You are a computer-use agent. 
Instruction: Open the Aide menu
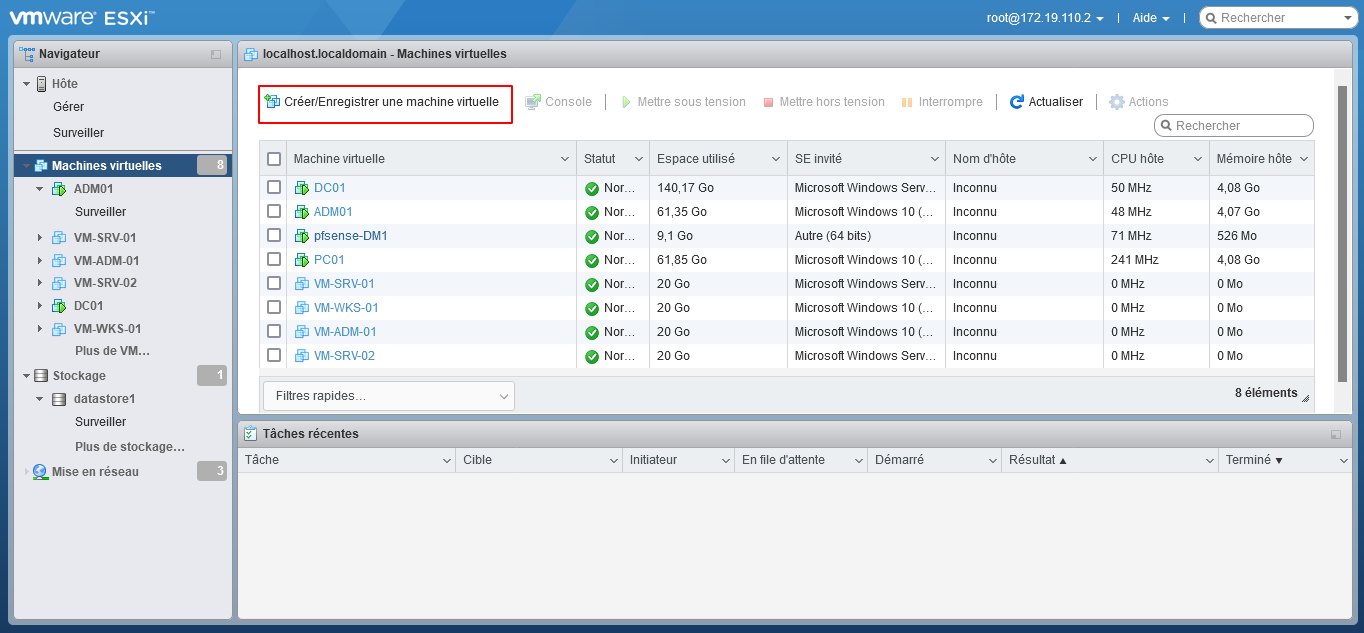1150,18
